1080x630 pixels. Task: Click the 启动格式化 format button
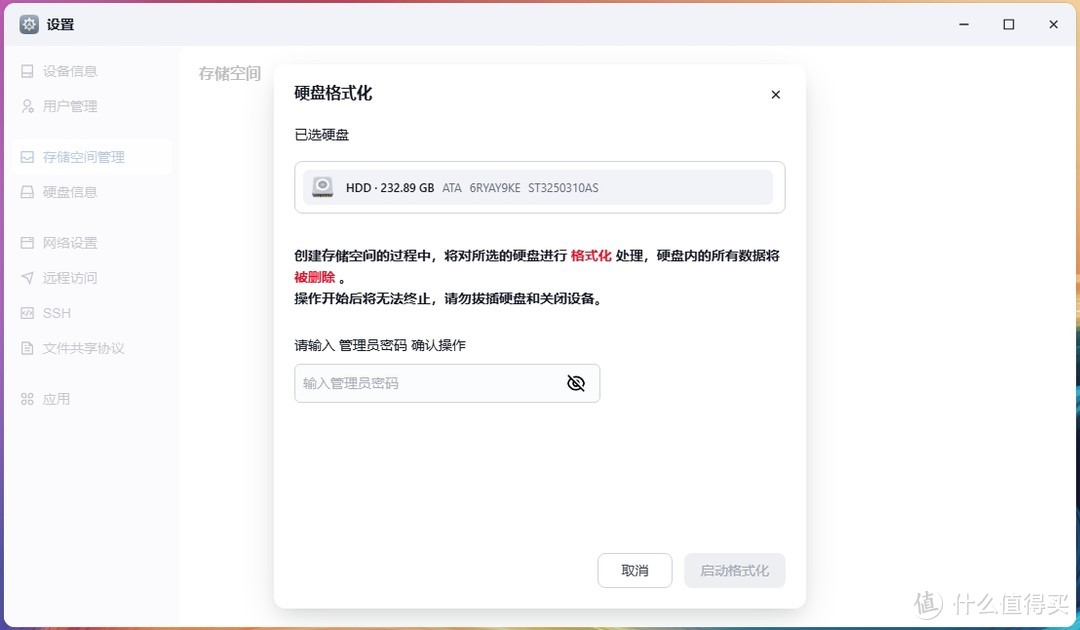coord(734,570)
